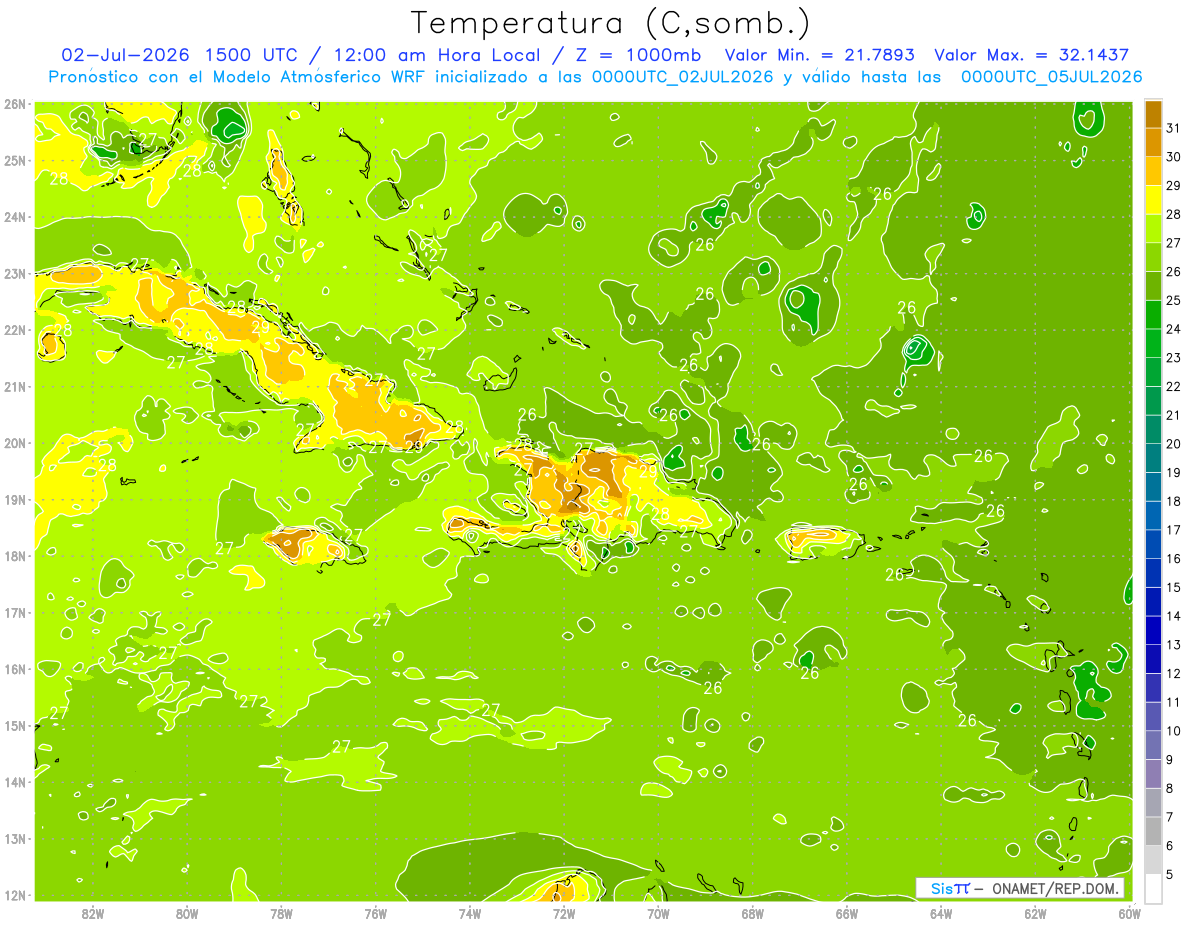Click the "62W" longitude axis label
Screen dimensions: 1200x927
(x=1035, y=913)
